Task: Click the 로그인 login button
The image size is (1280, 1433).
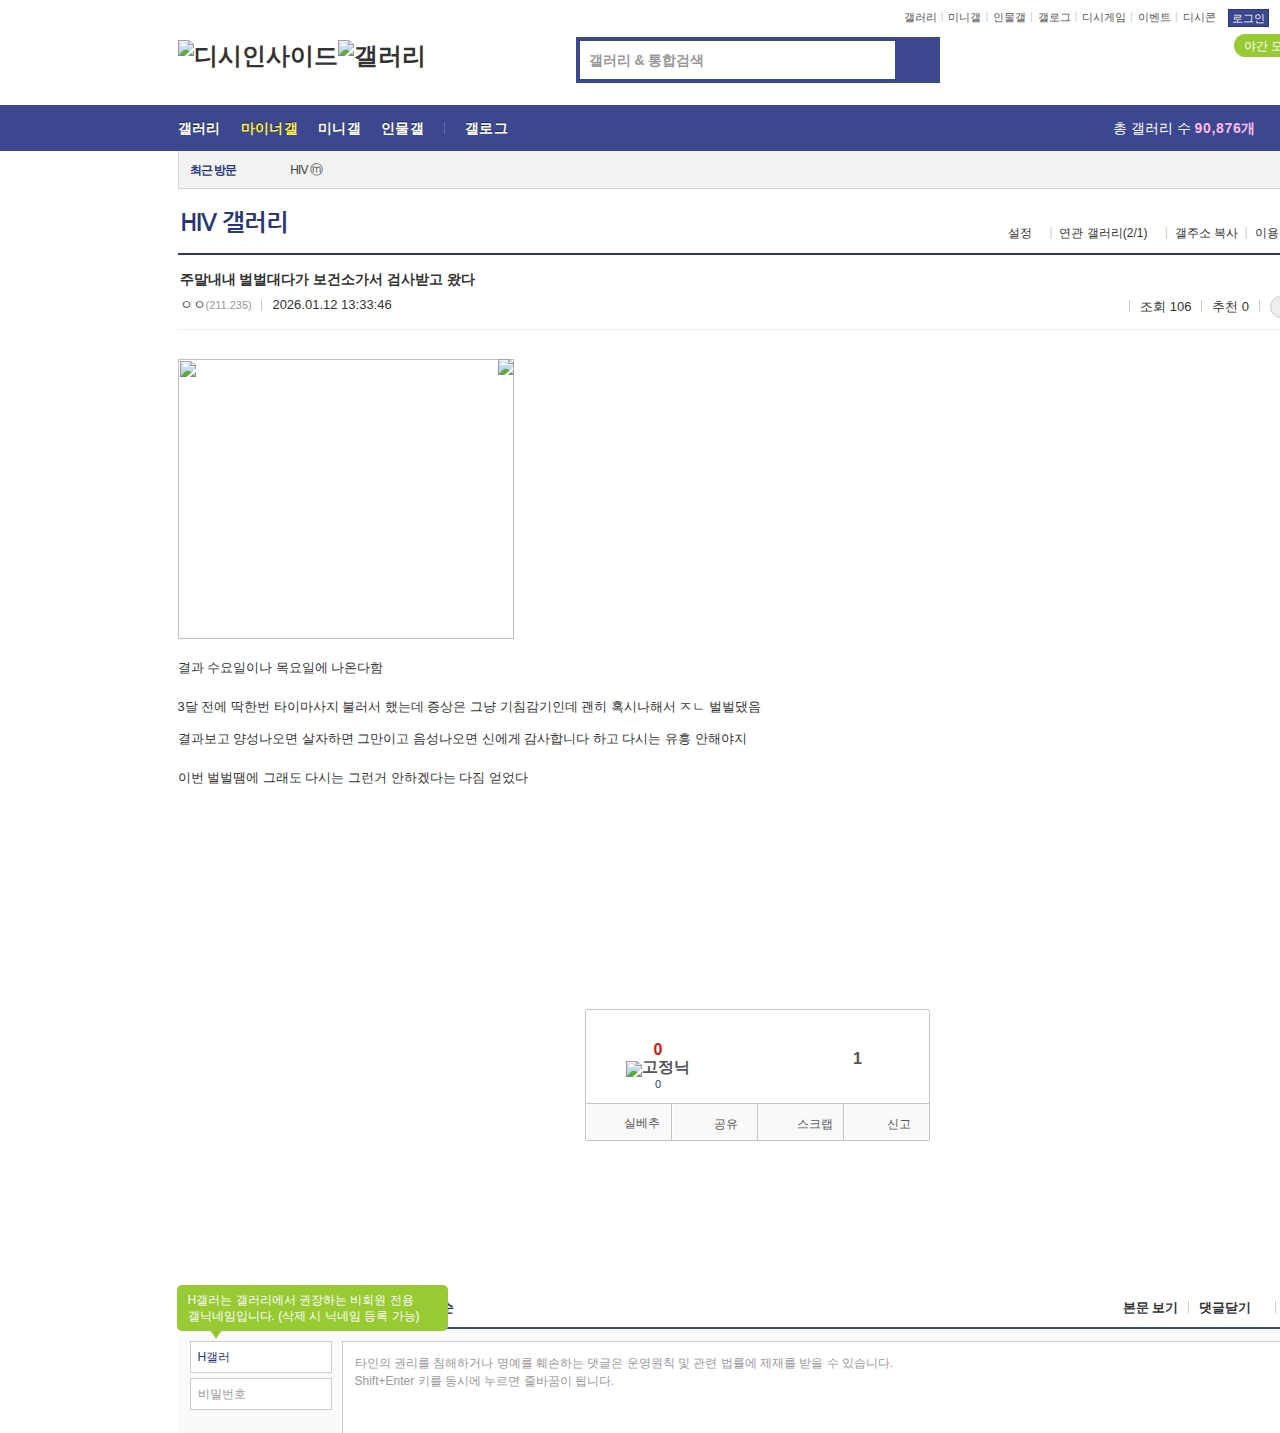Action: coord(1247,18)
